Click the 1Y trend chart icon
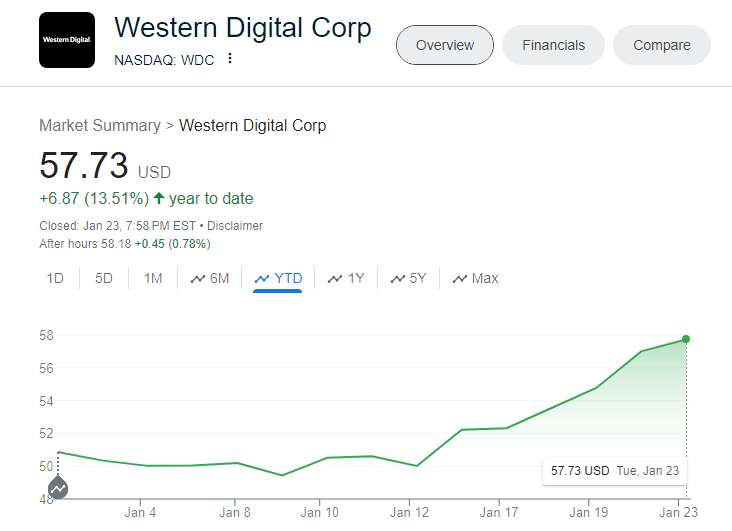 coord(335,279)
